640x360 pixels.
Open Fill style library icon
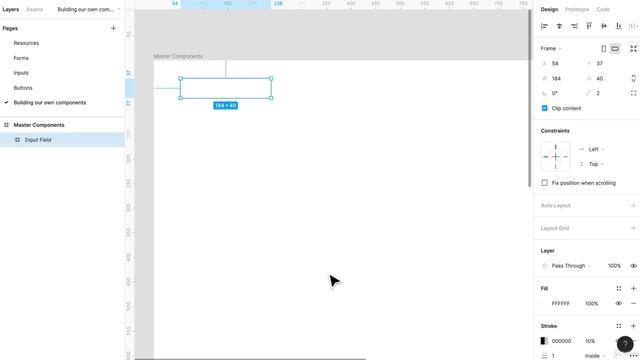click(619, 289)
